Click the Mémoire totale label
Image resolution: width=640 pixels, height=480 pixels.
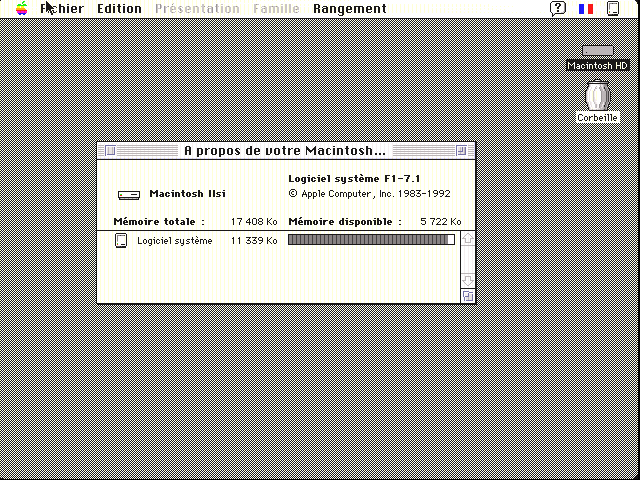point(159,222)
